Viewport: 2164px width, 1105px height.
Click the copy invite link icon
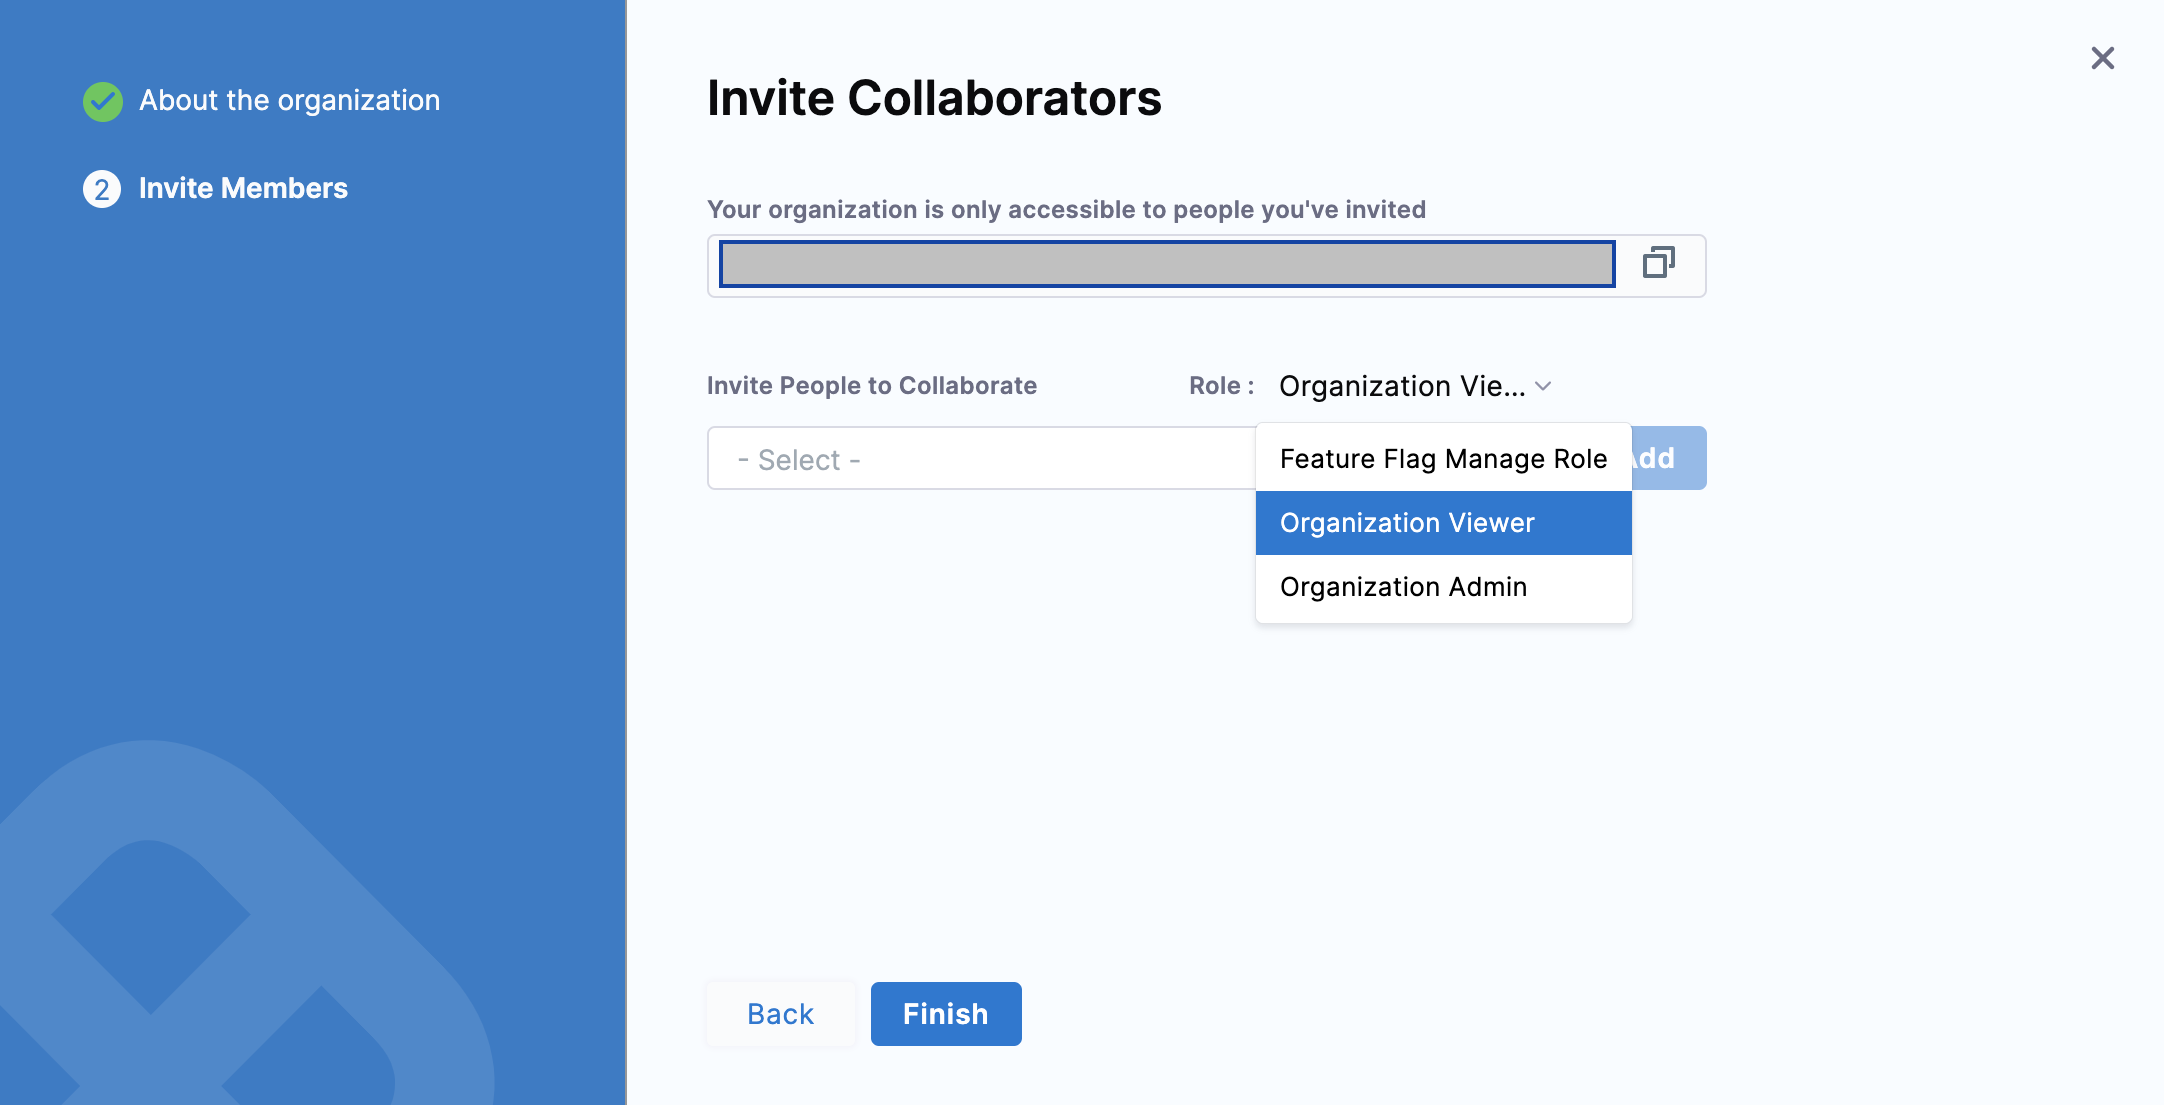pyautogui.click(x=1658, y=263)
